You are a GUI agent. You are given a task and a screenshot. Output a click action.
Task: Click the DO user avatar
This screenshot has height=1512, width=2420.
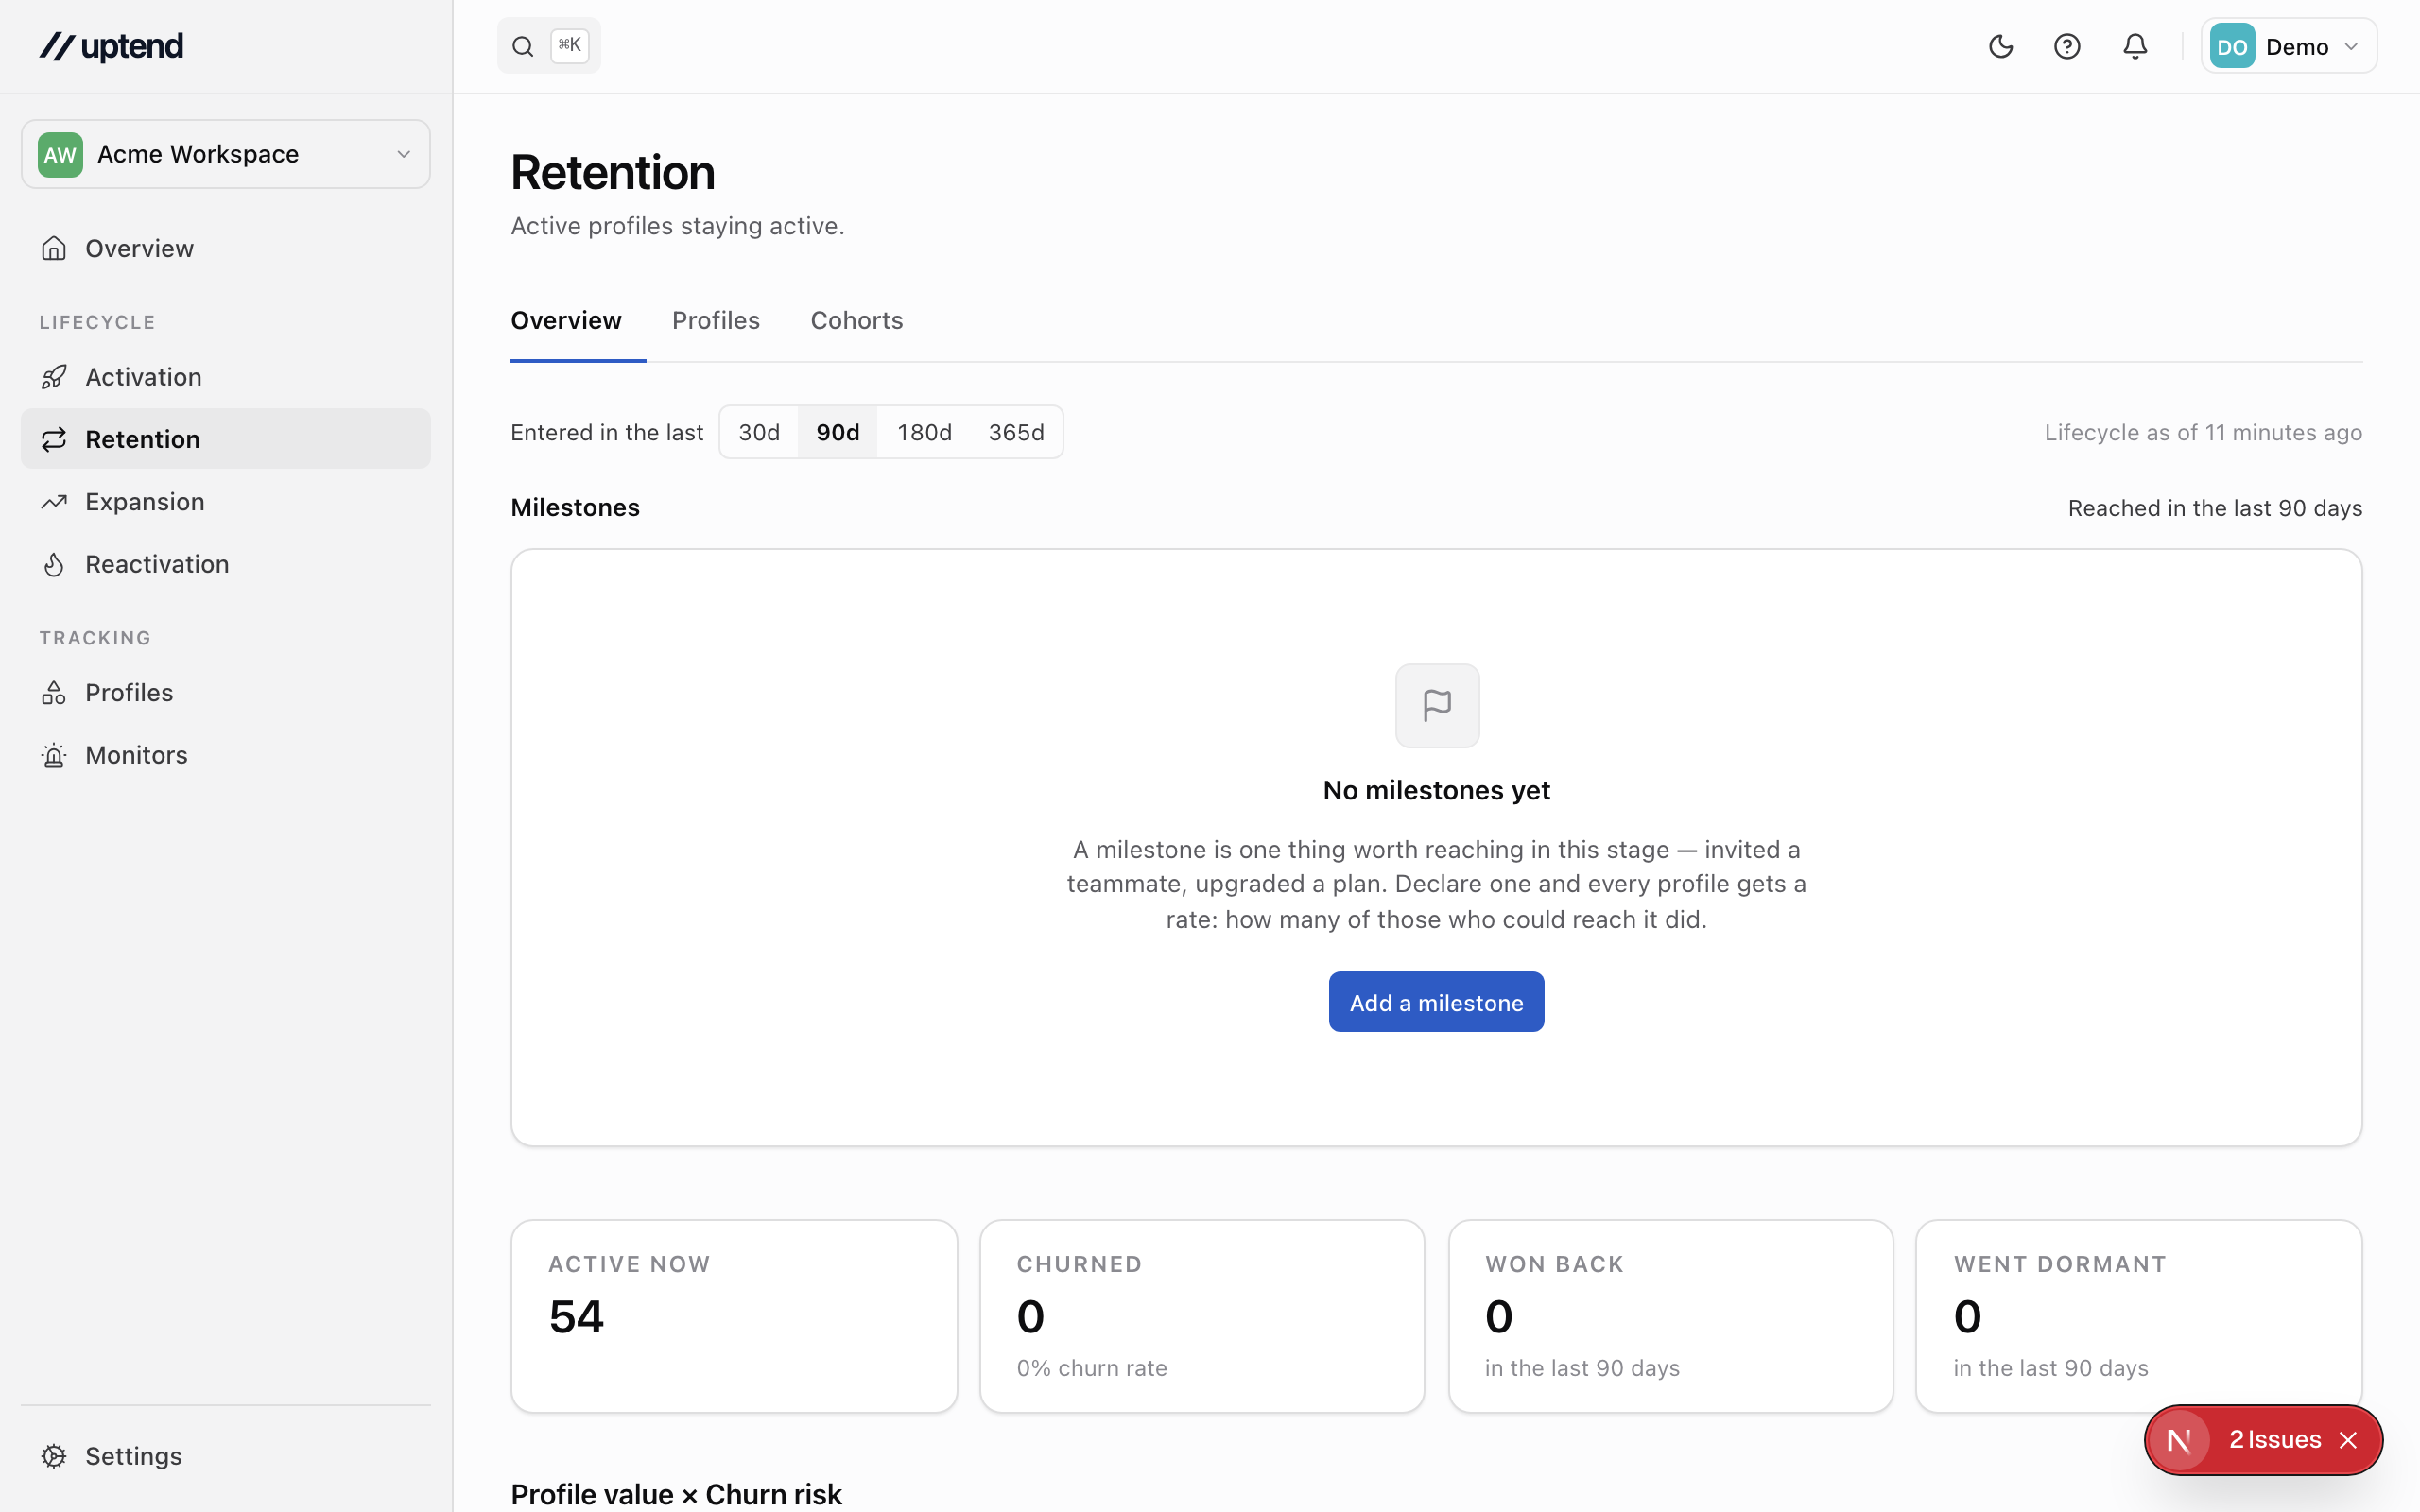tap(2232, 46)
